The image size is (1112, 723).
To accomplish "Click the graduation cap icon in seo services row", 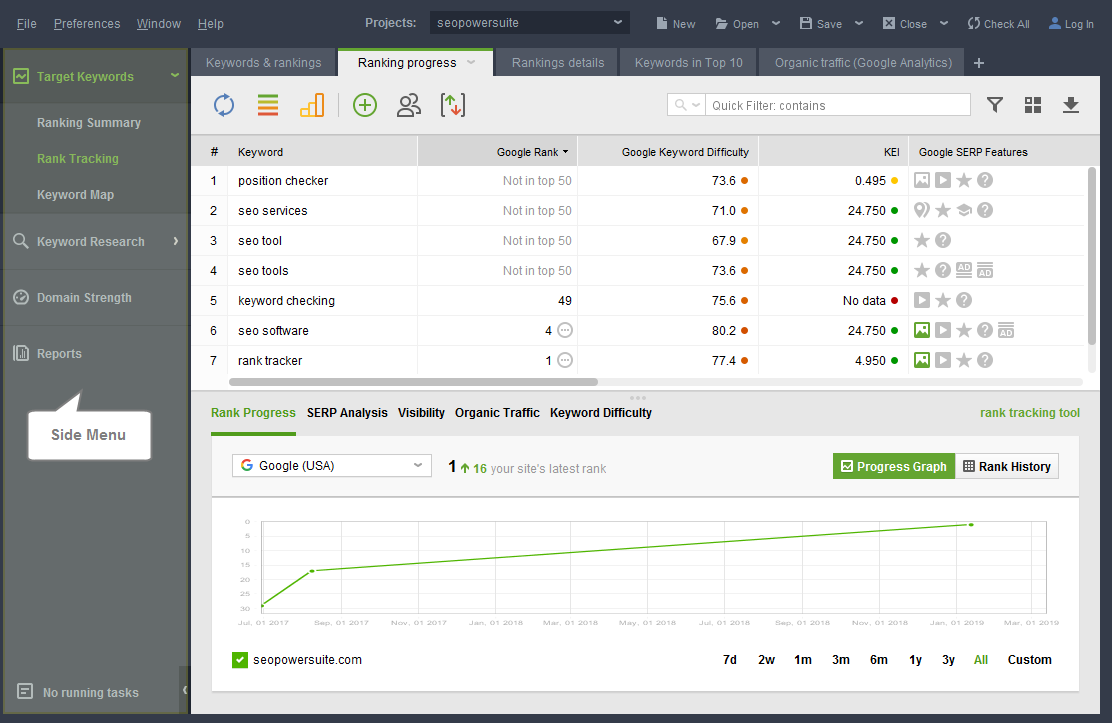I will coord(964,210).
